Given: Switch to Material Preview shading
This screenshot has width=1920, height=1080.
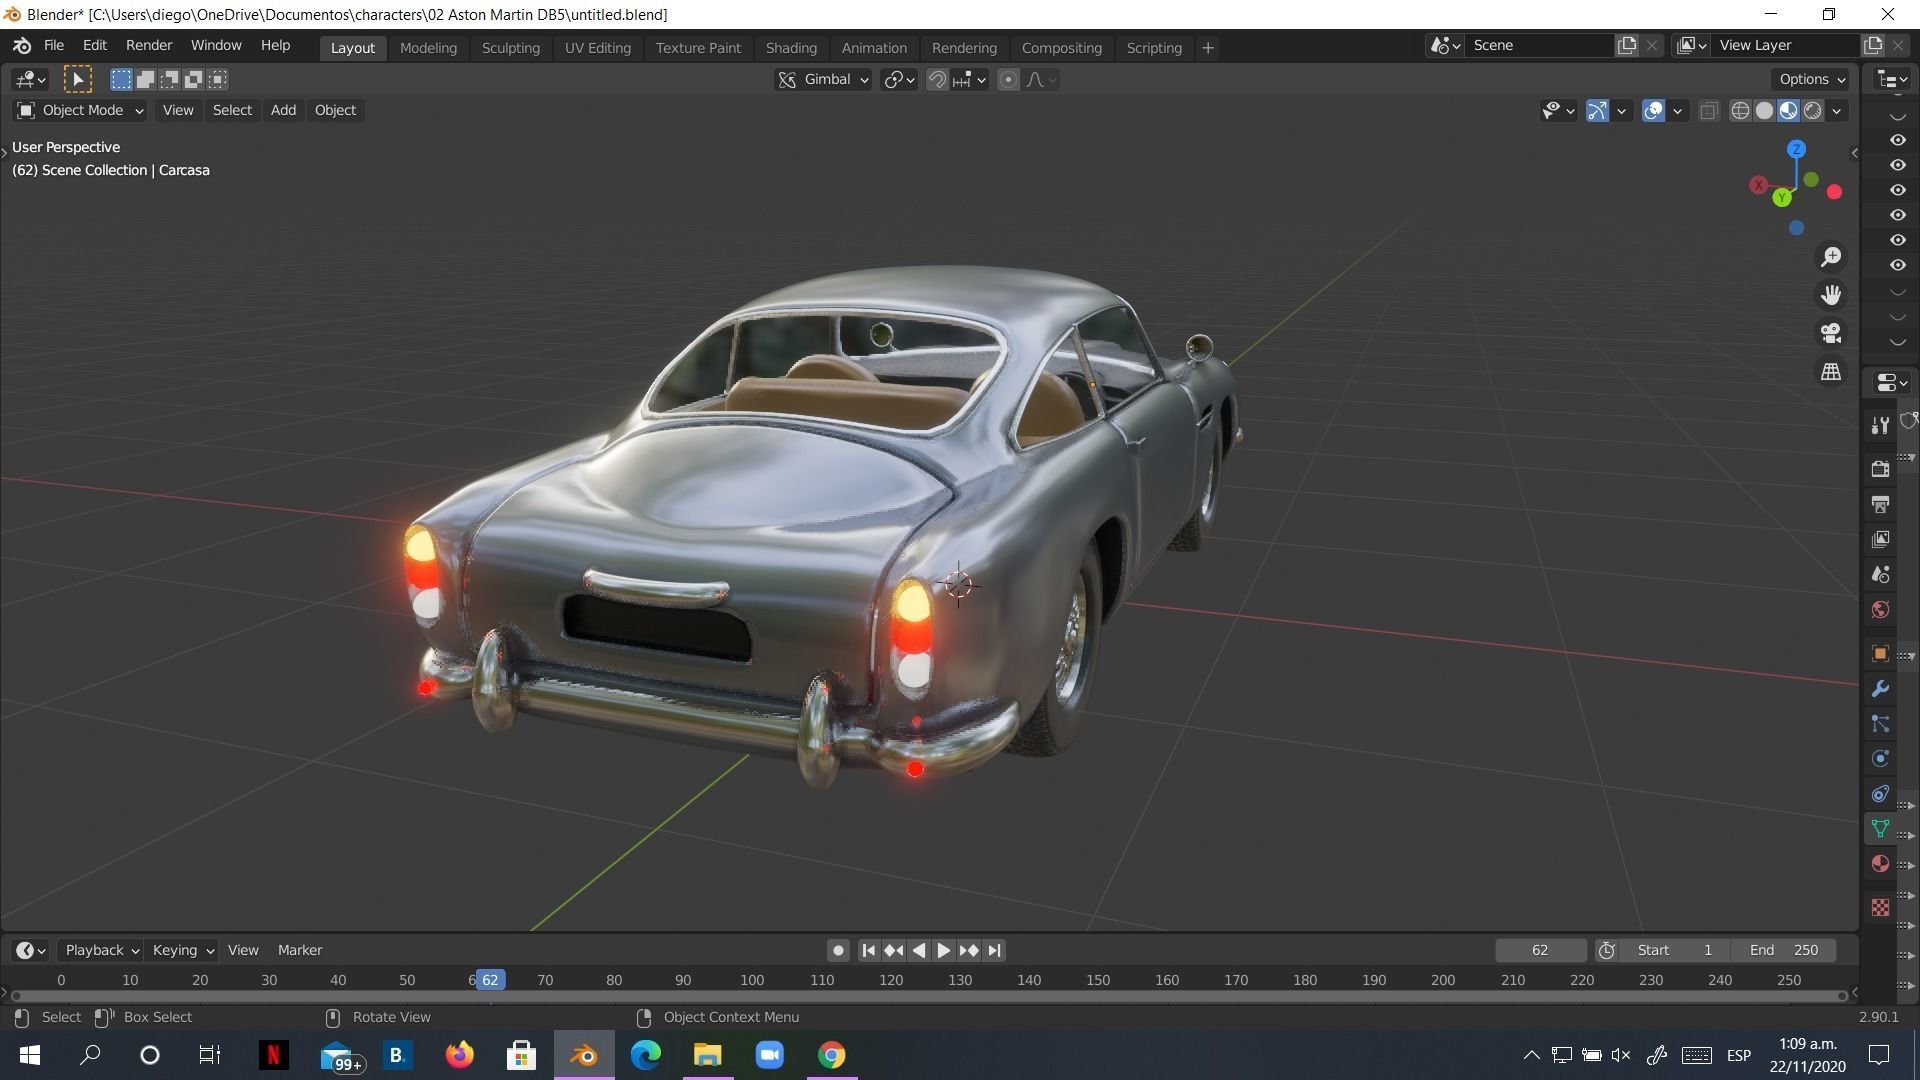Looking at the screenshot, I should tap(1788, 110).
